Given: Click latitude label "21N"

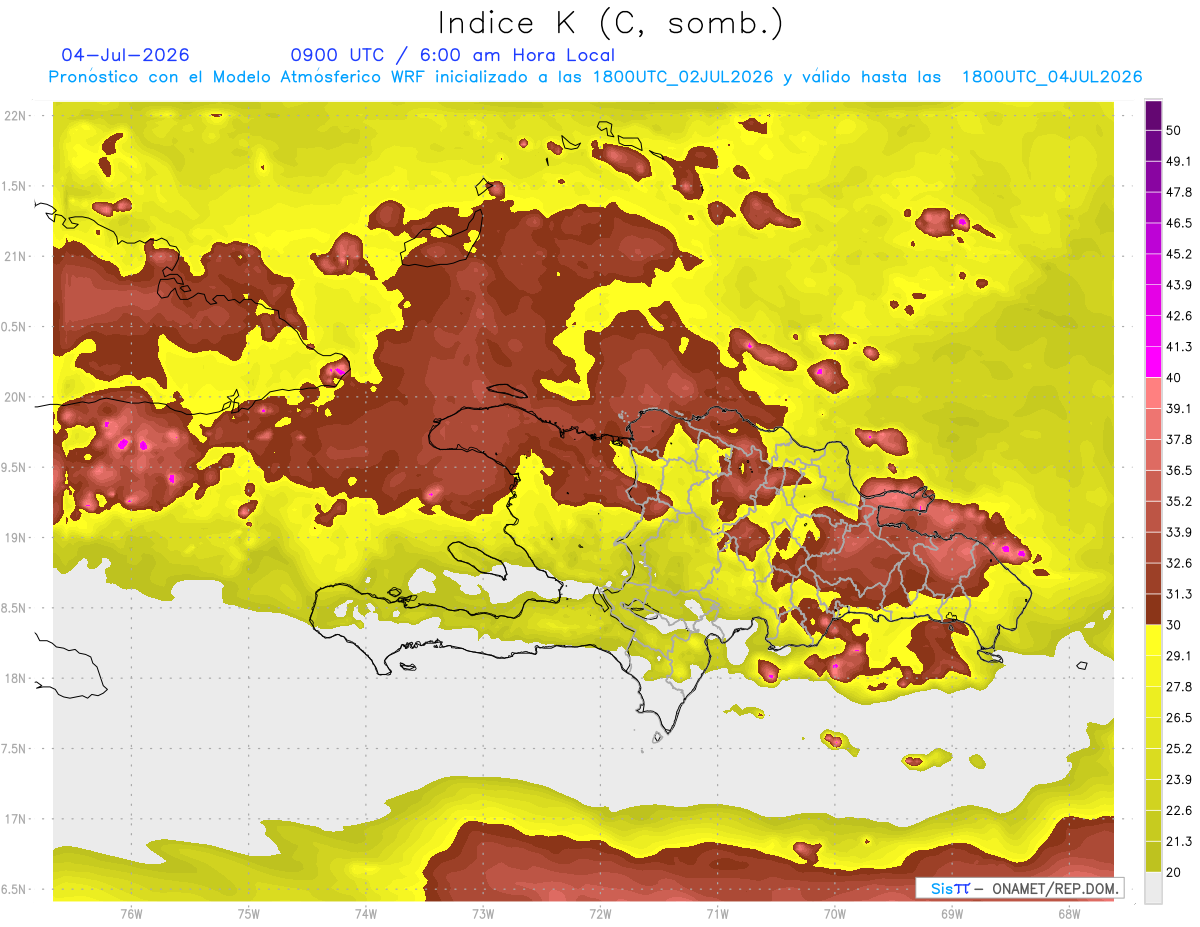Looking at the screenshot, I should tap(17, 256).
